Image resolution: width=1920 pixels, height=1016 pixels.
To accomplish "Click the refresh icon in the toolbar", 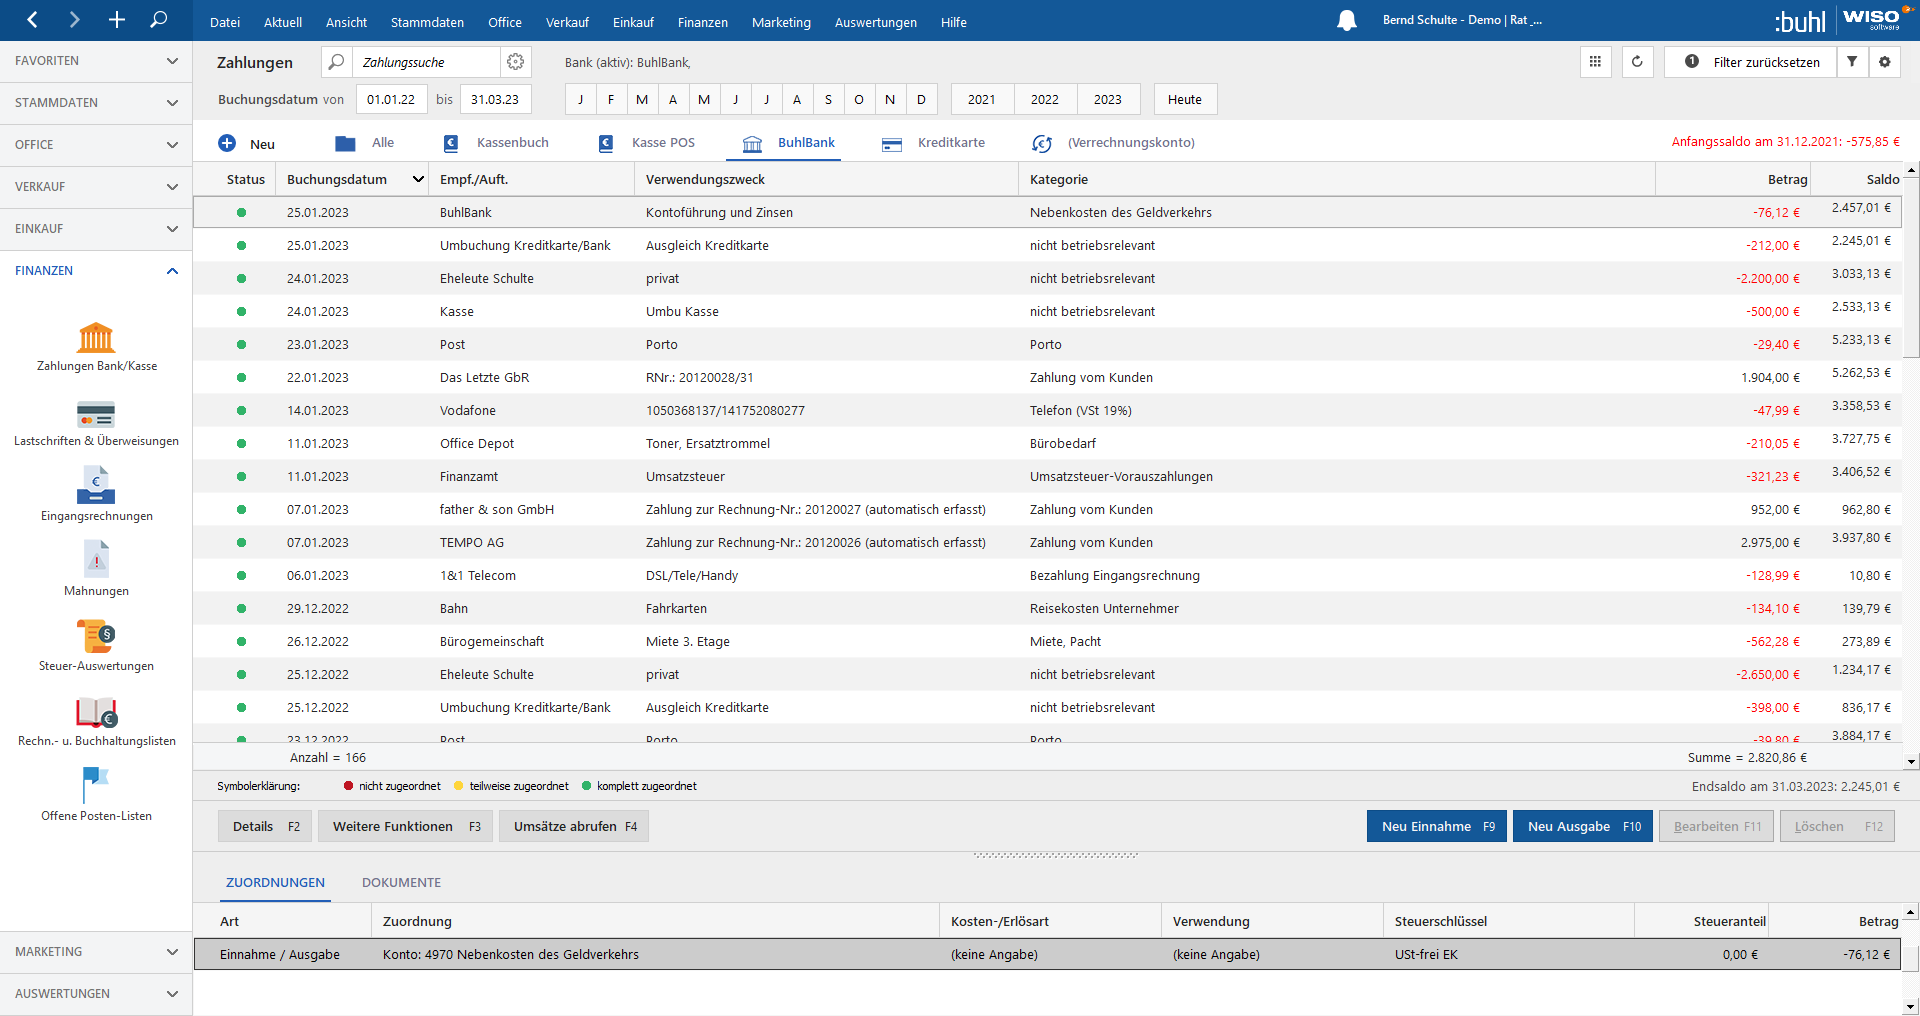I will coord(1637,62).
